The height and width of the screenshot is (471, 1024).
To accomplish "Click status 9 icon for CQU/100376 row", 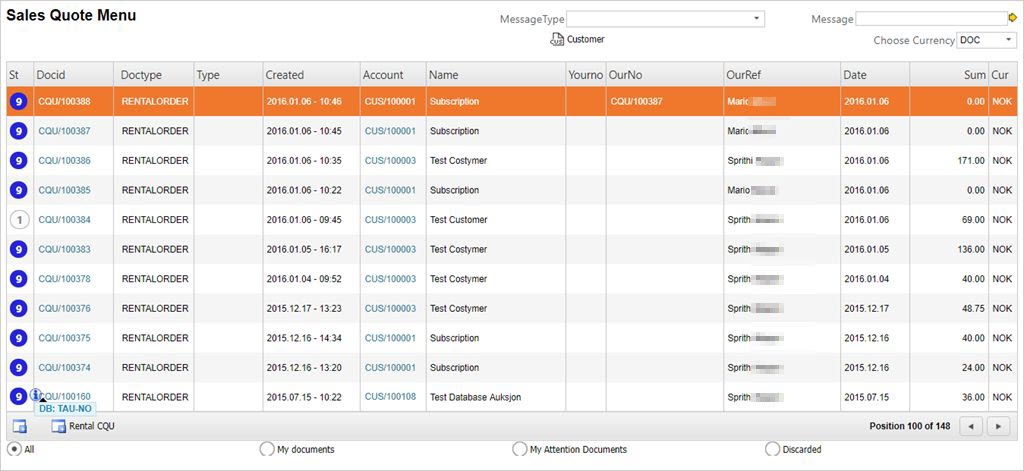I will click(18, 309).
